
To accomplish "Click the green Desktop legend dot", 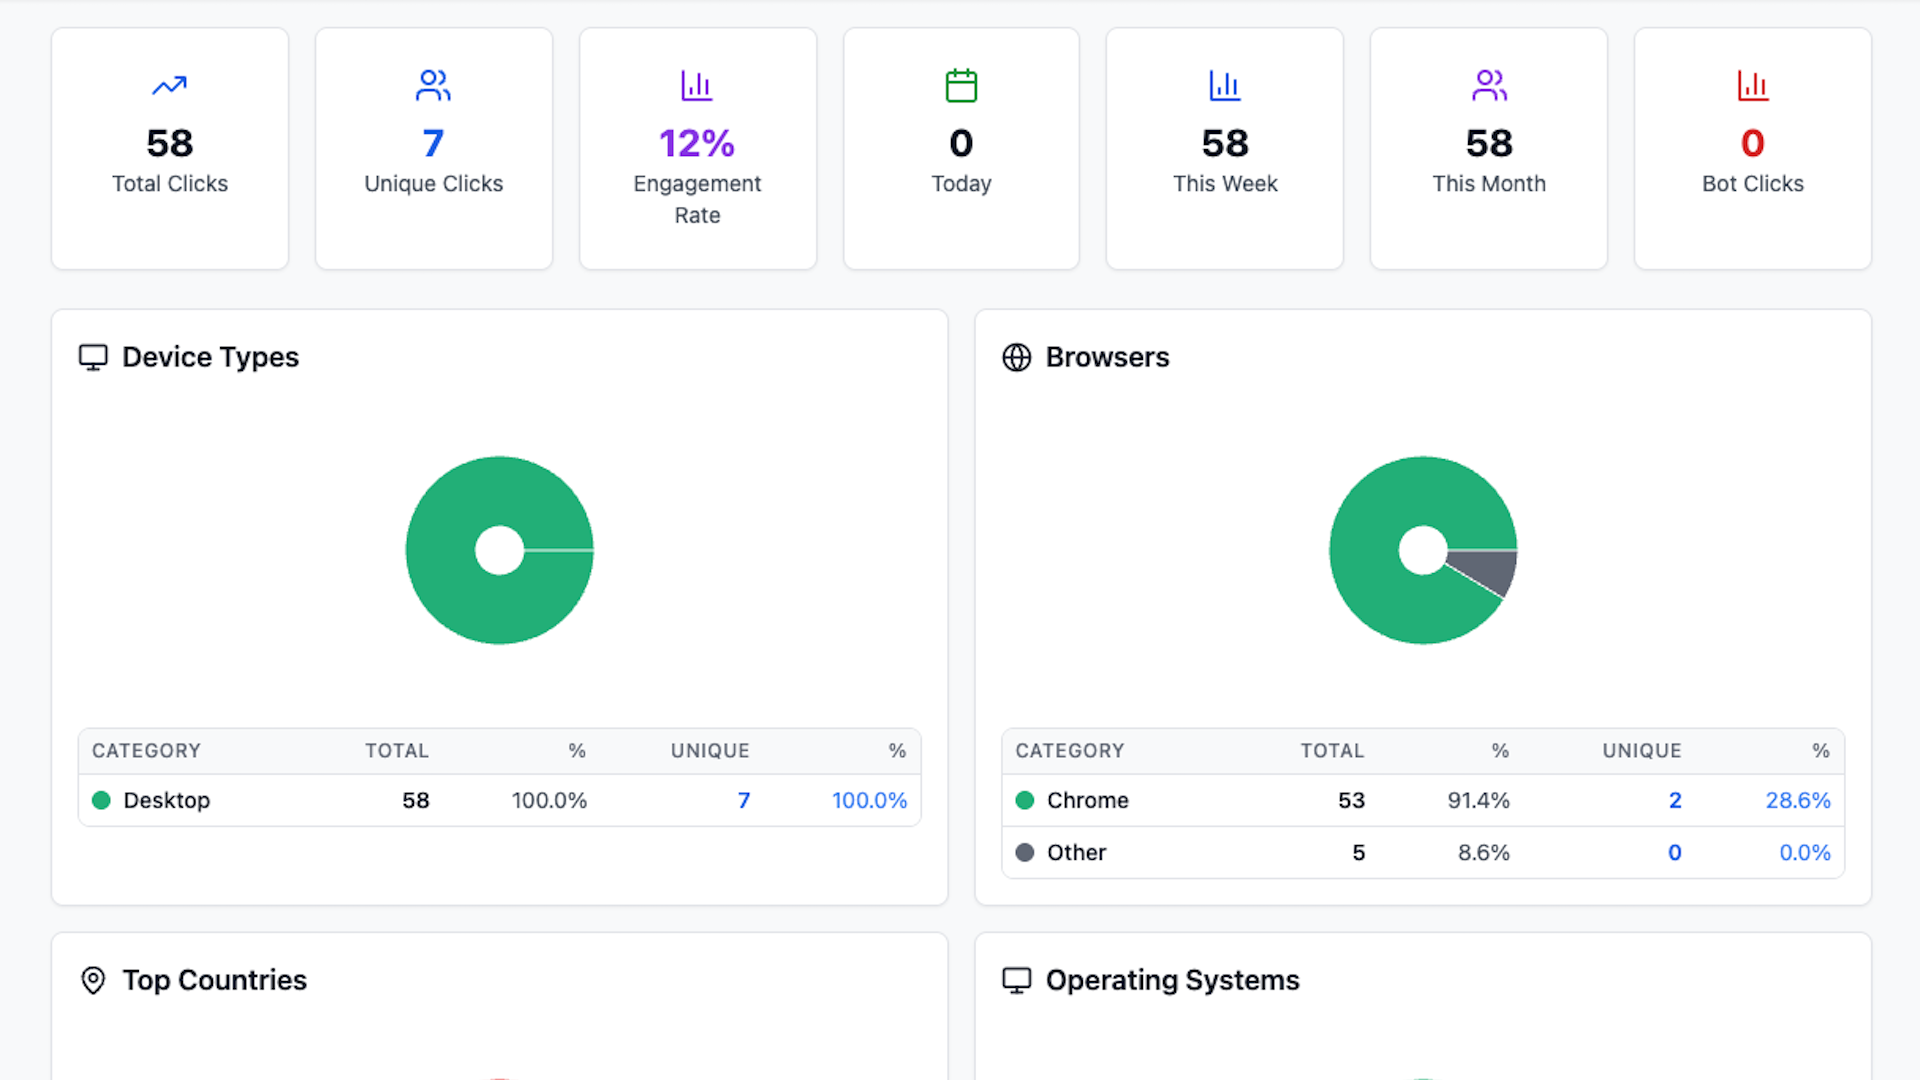I will point(101,800).
